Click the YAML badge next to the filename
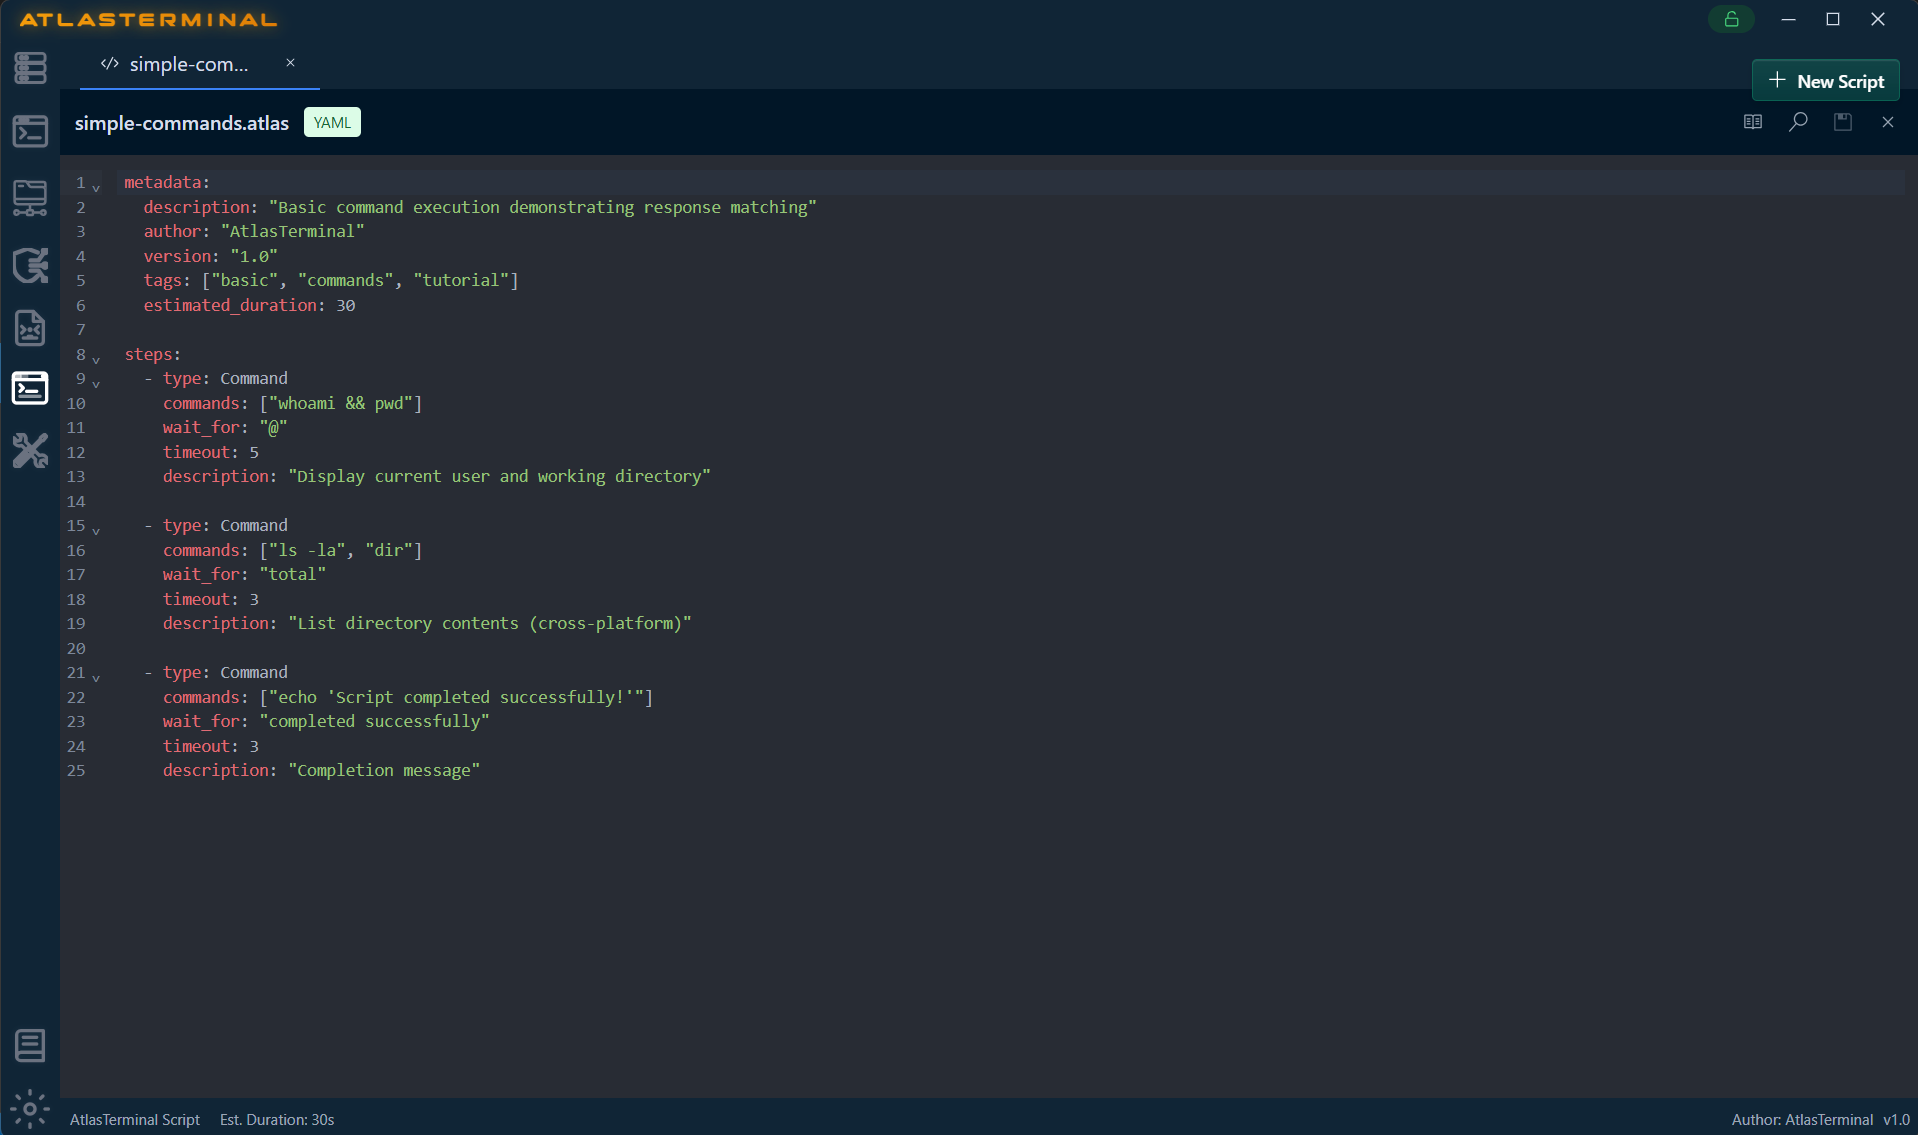Image resolution: width=1918 pixels, height=1135 pixels. [331, 121]
